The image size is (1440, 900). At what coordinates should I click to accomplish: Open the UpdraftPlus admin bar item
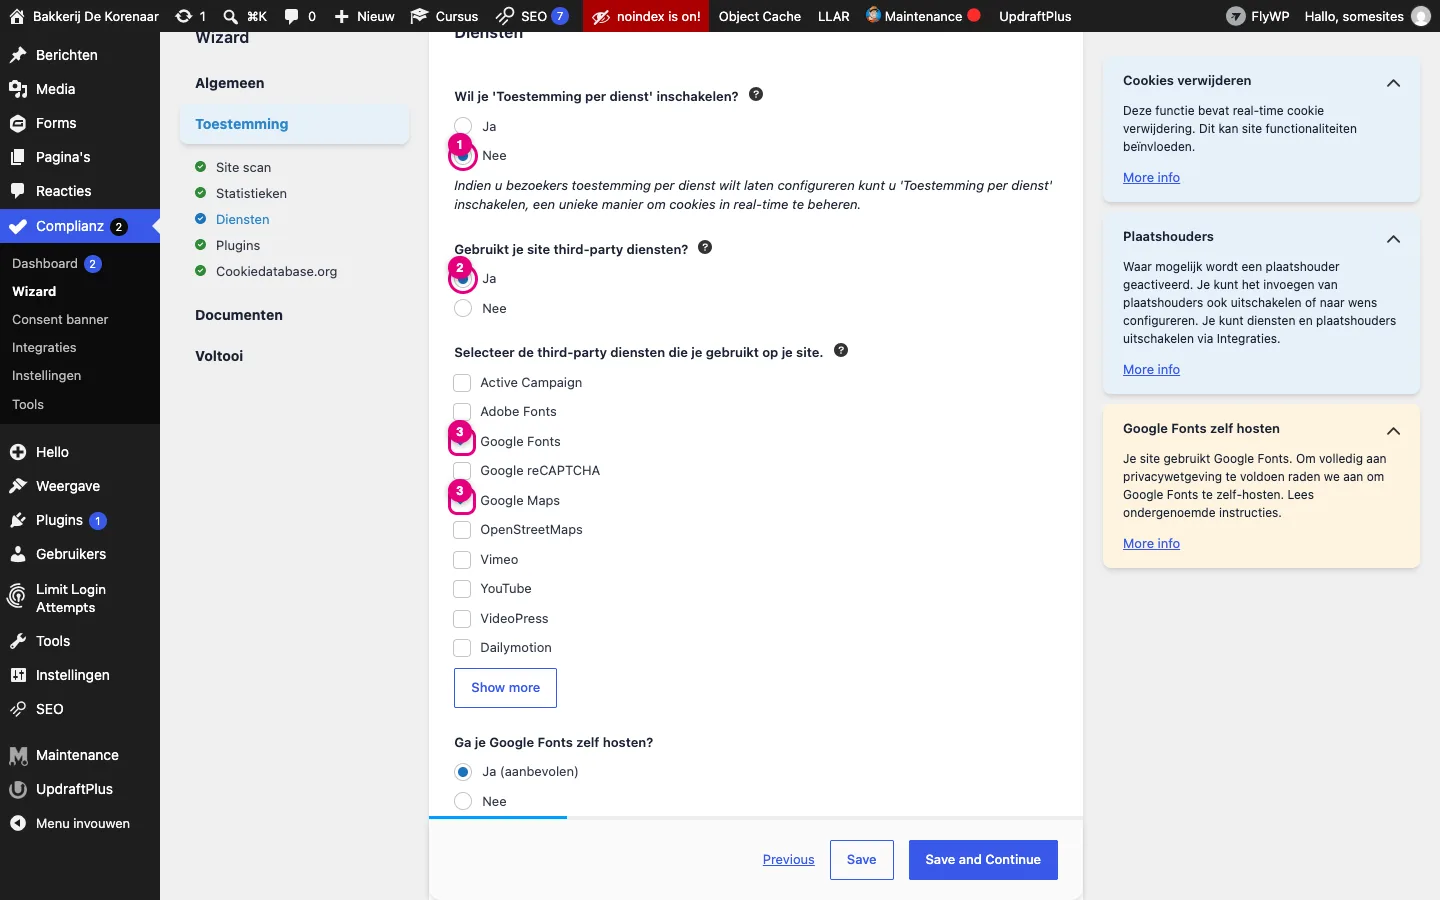pos(1035,16)
